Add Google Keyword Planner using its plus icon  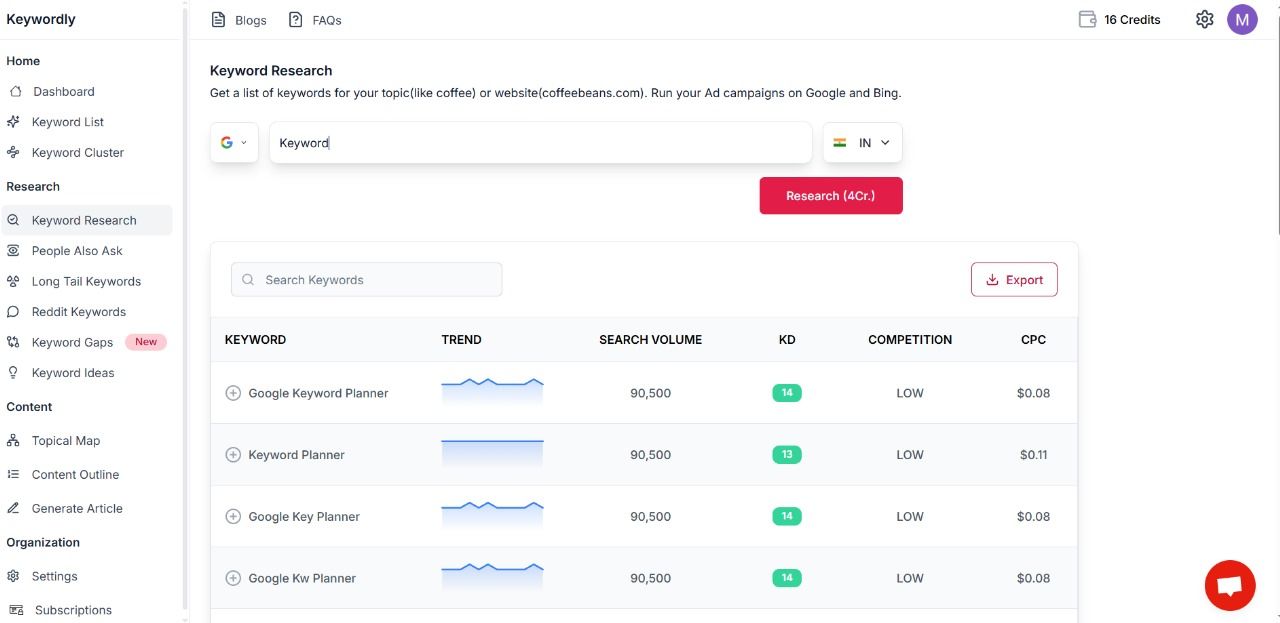coord(233,393)
